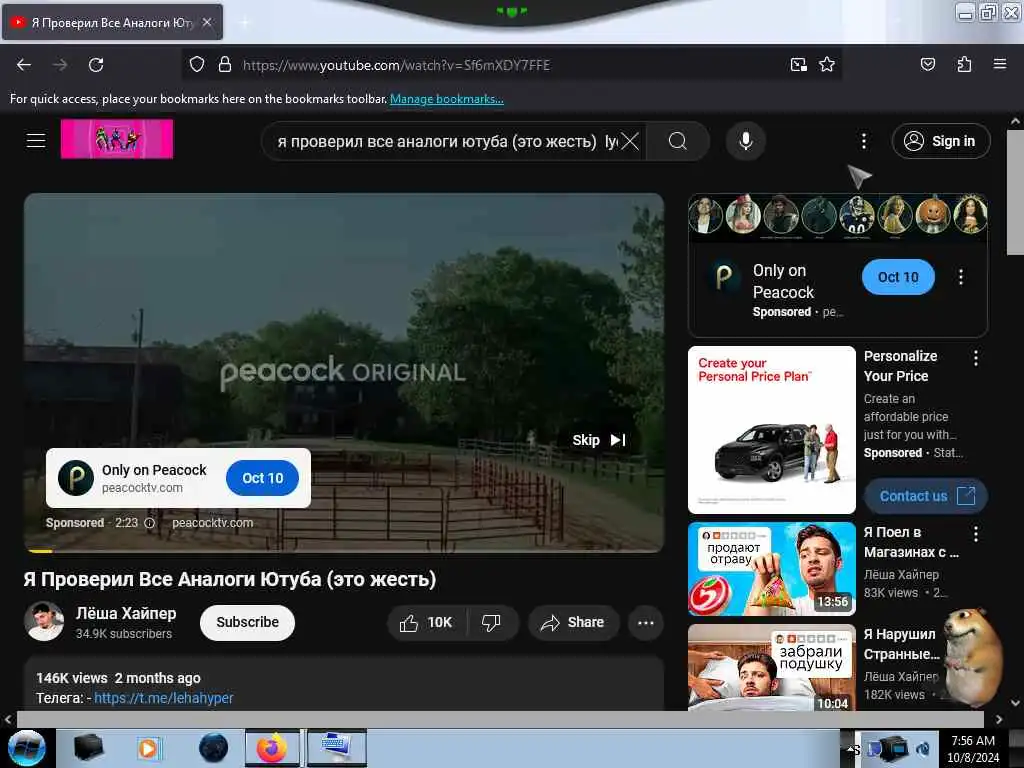This screenshot has height=768, width=1024.
Task: Open the tracking protection shield icon
Action: [x=197, y=65]
